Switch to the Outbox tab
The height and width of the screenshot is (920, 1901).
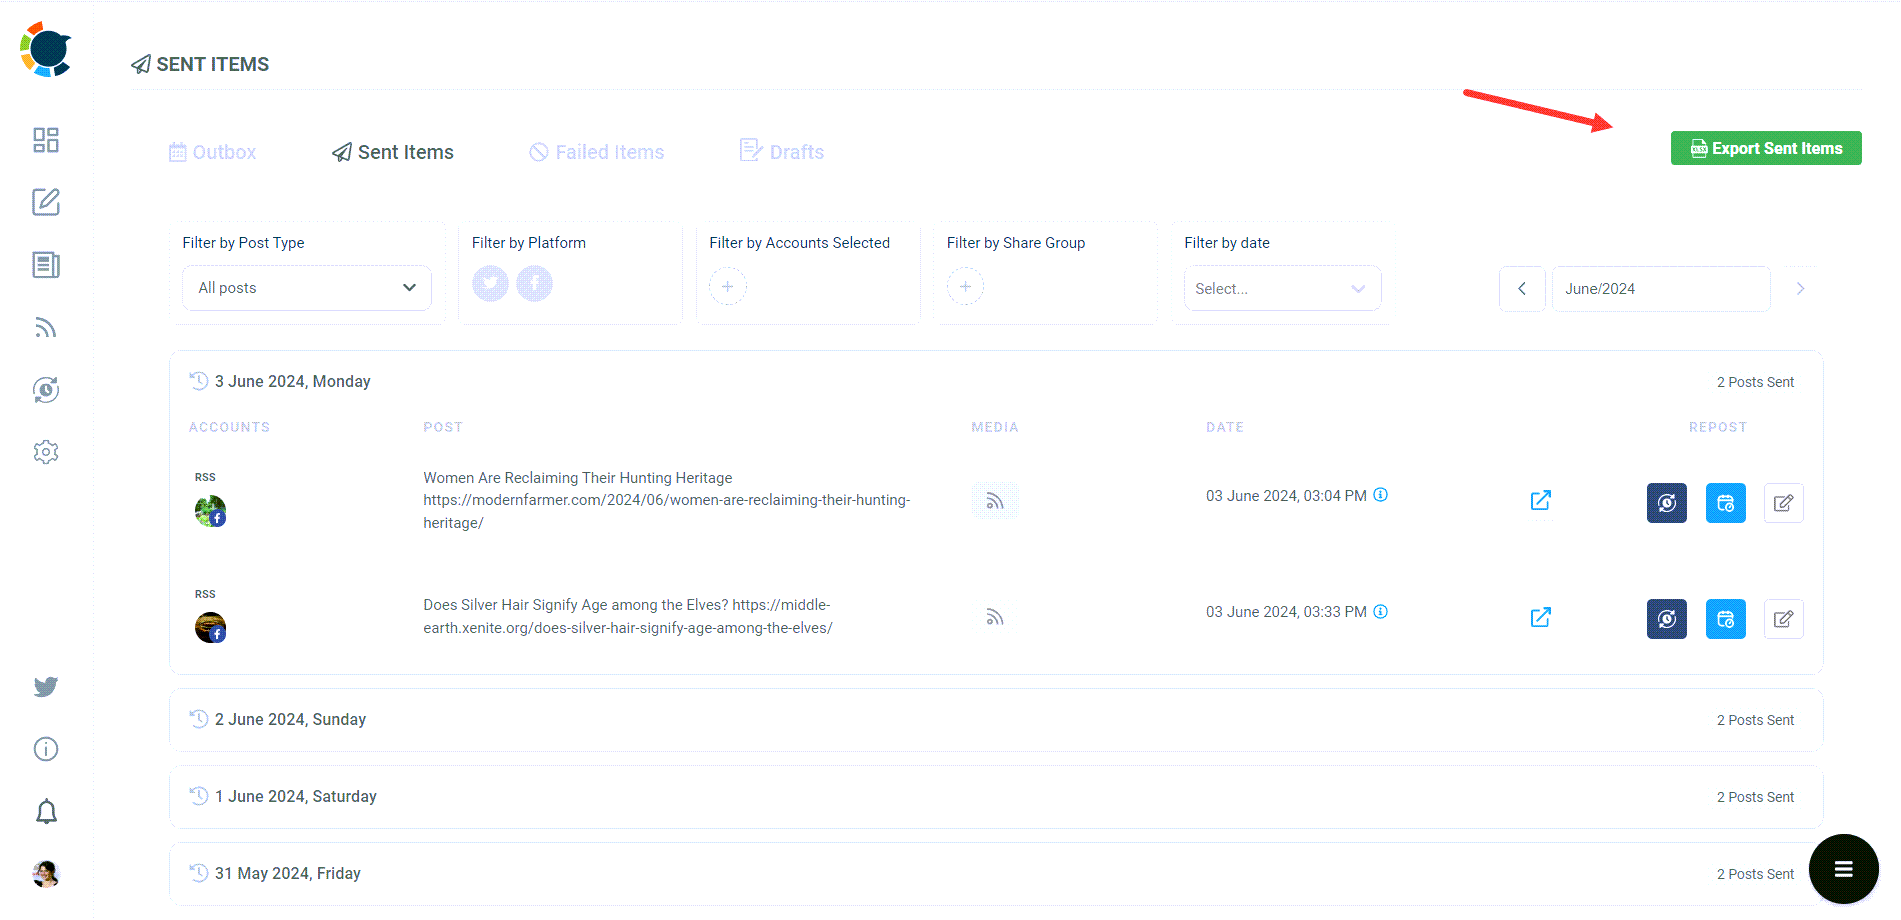click(x=212, y=151)
